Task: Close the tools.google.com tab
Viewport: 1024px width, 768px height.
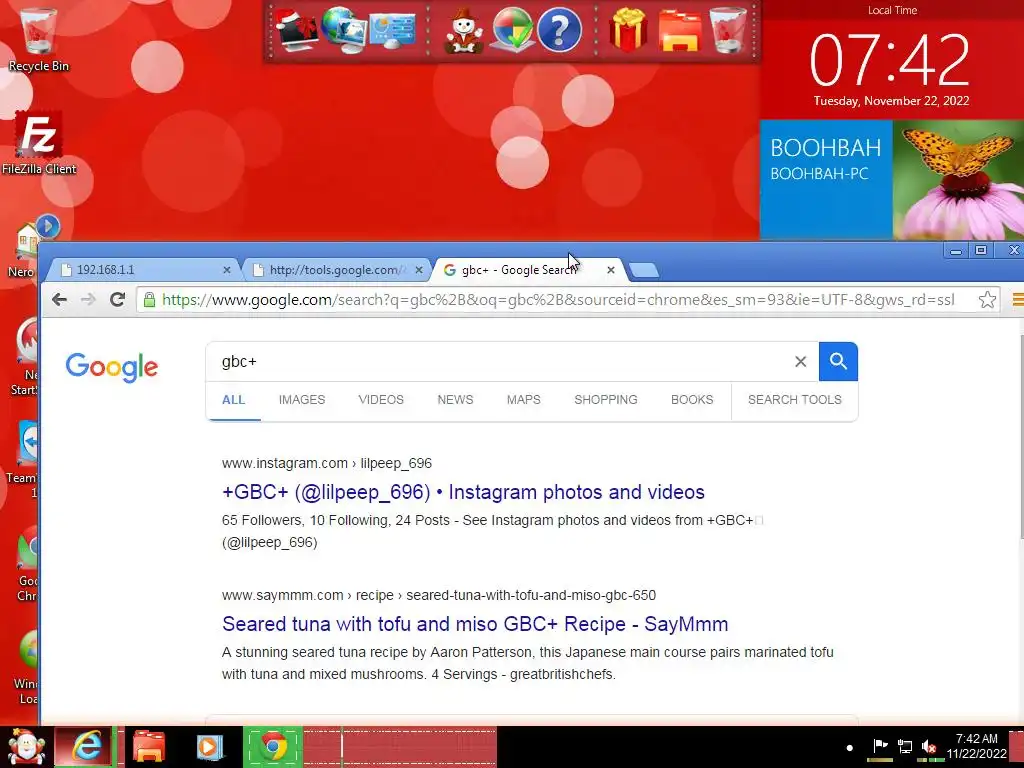Action: 419,270
